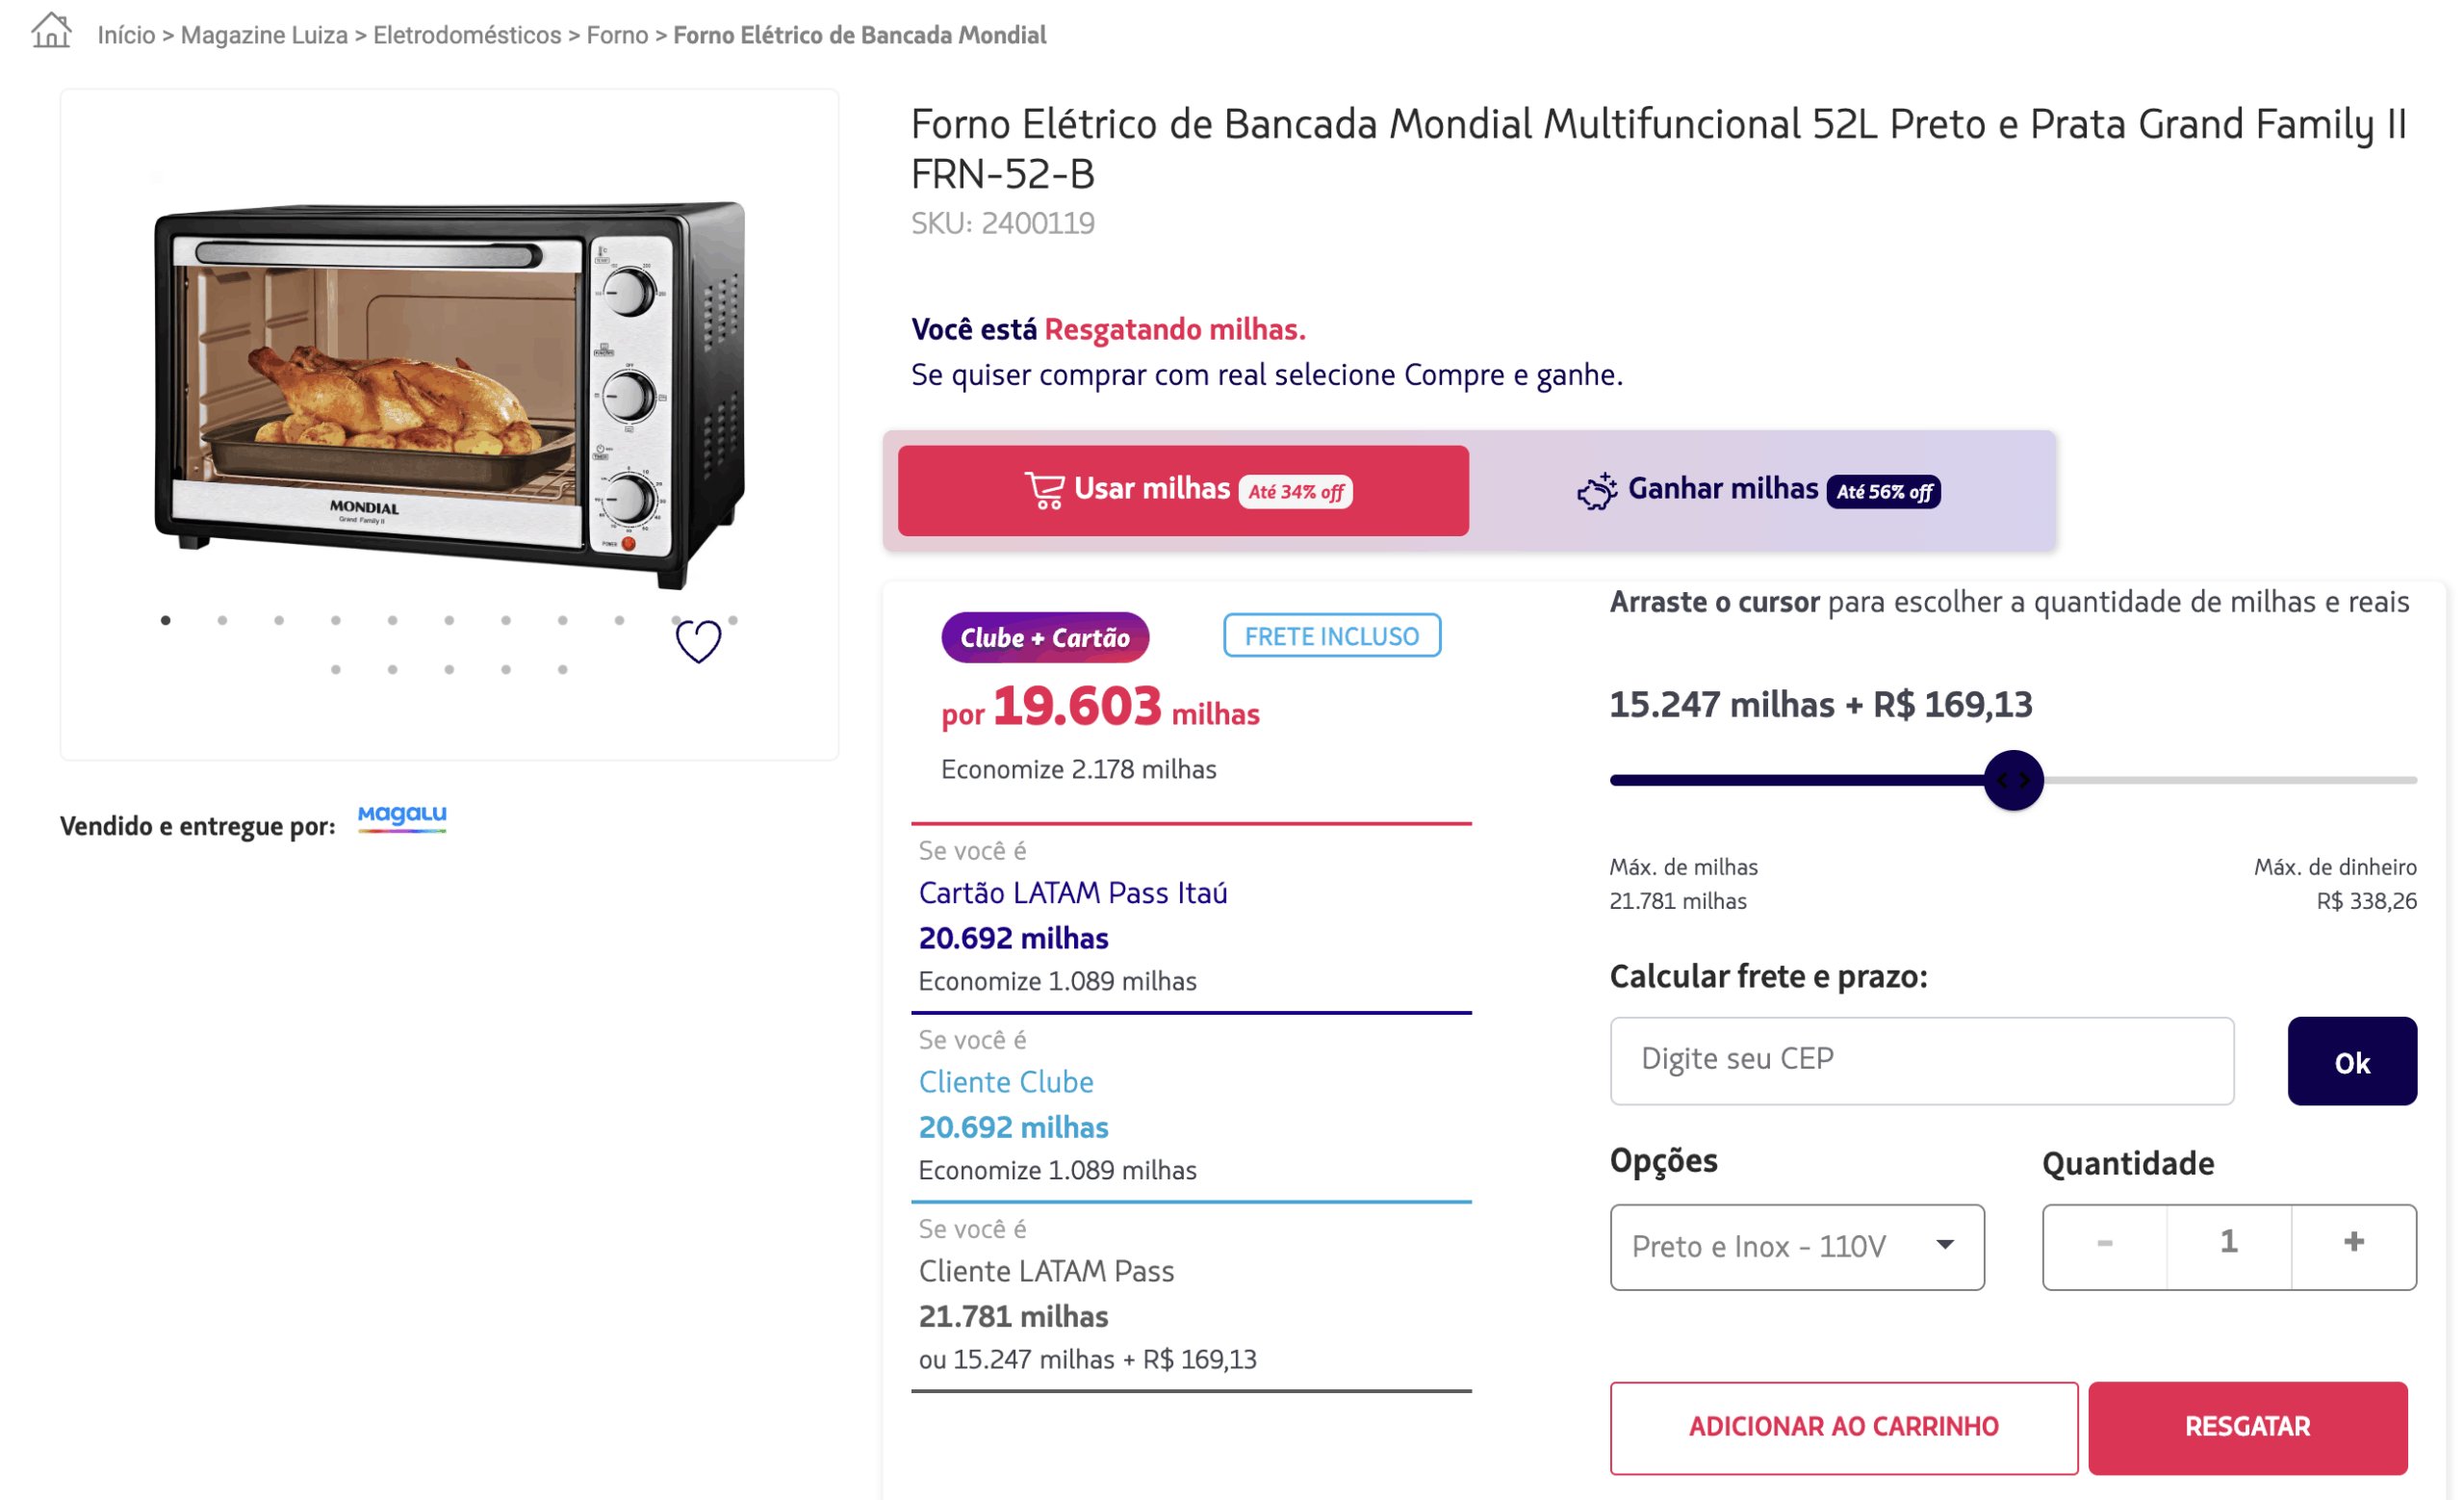Open the Magazine Luiza breadcrumb link
Screen dimensions: 2464x1500
(264, 36)
